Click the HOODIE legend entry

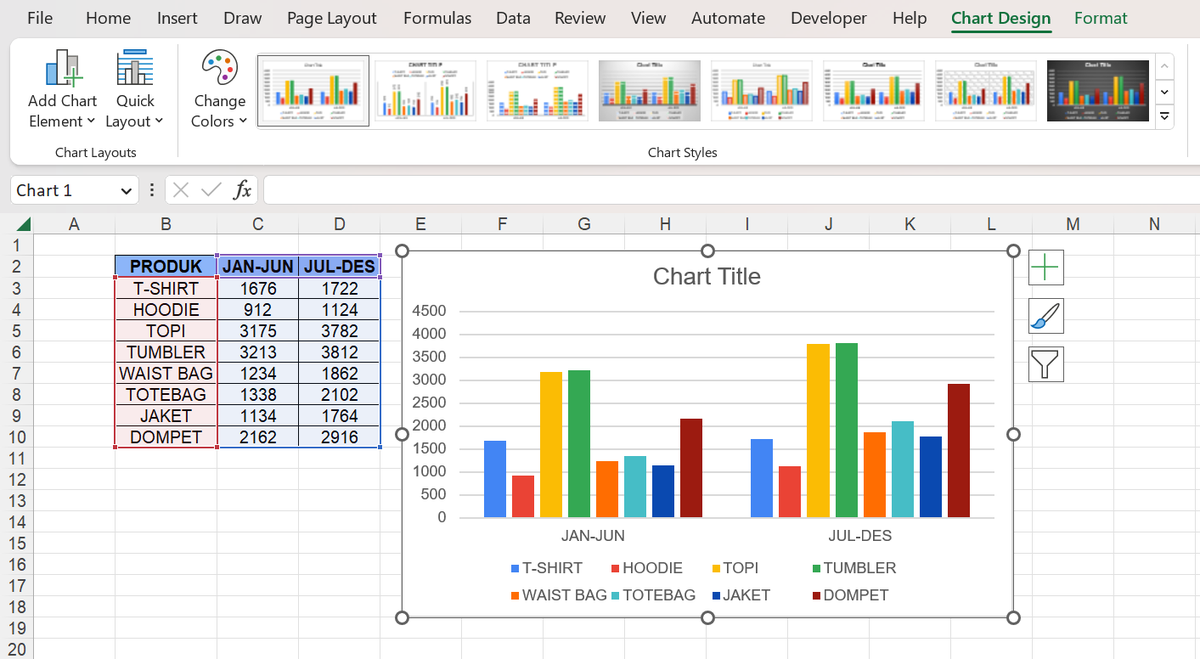pos(647,568)
